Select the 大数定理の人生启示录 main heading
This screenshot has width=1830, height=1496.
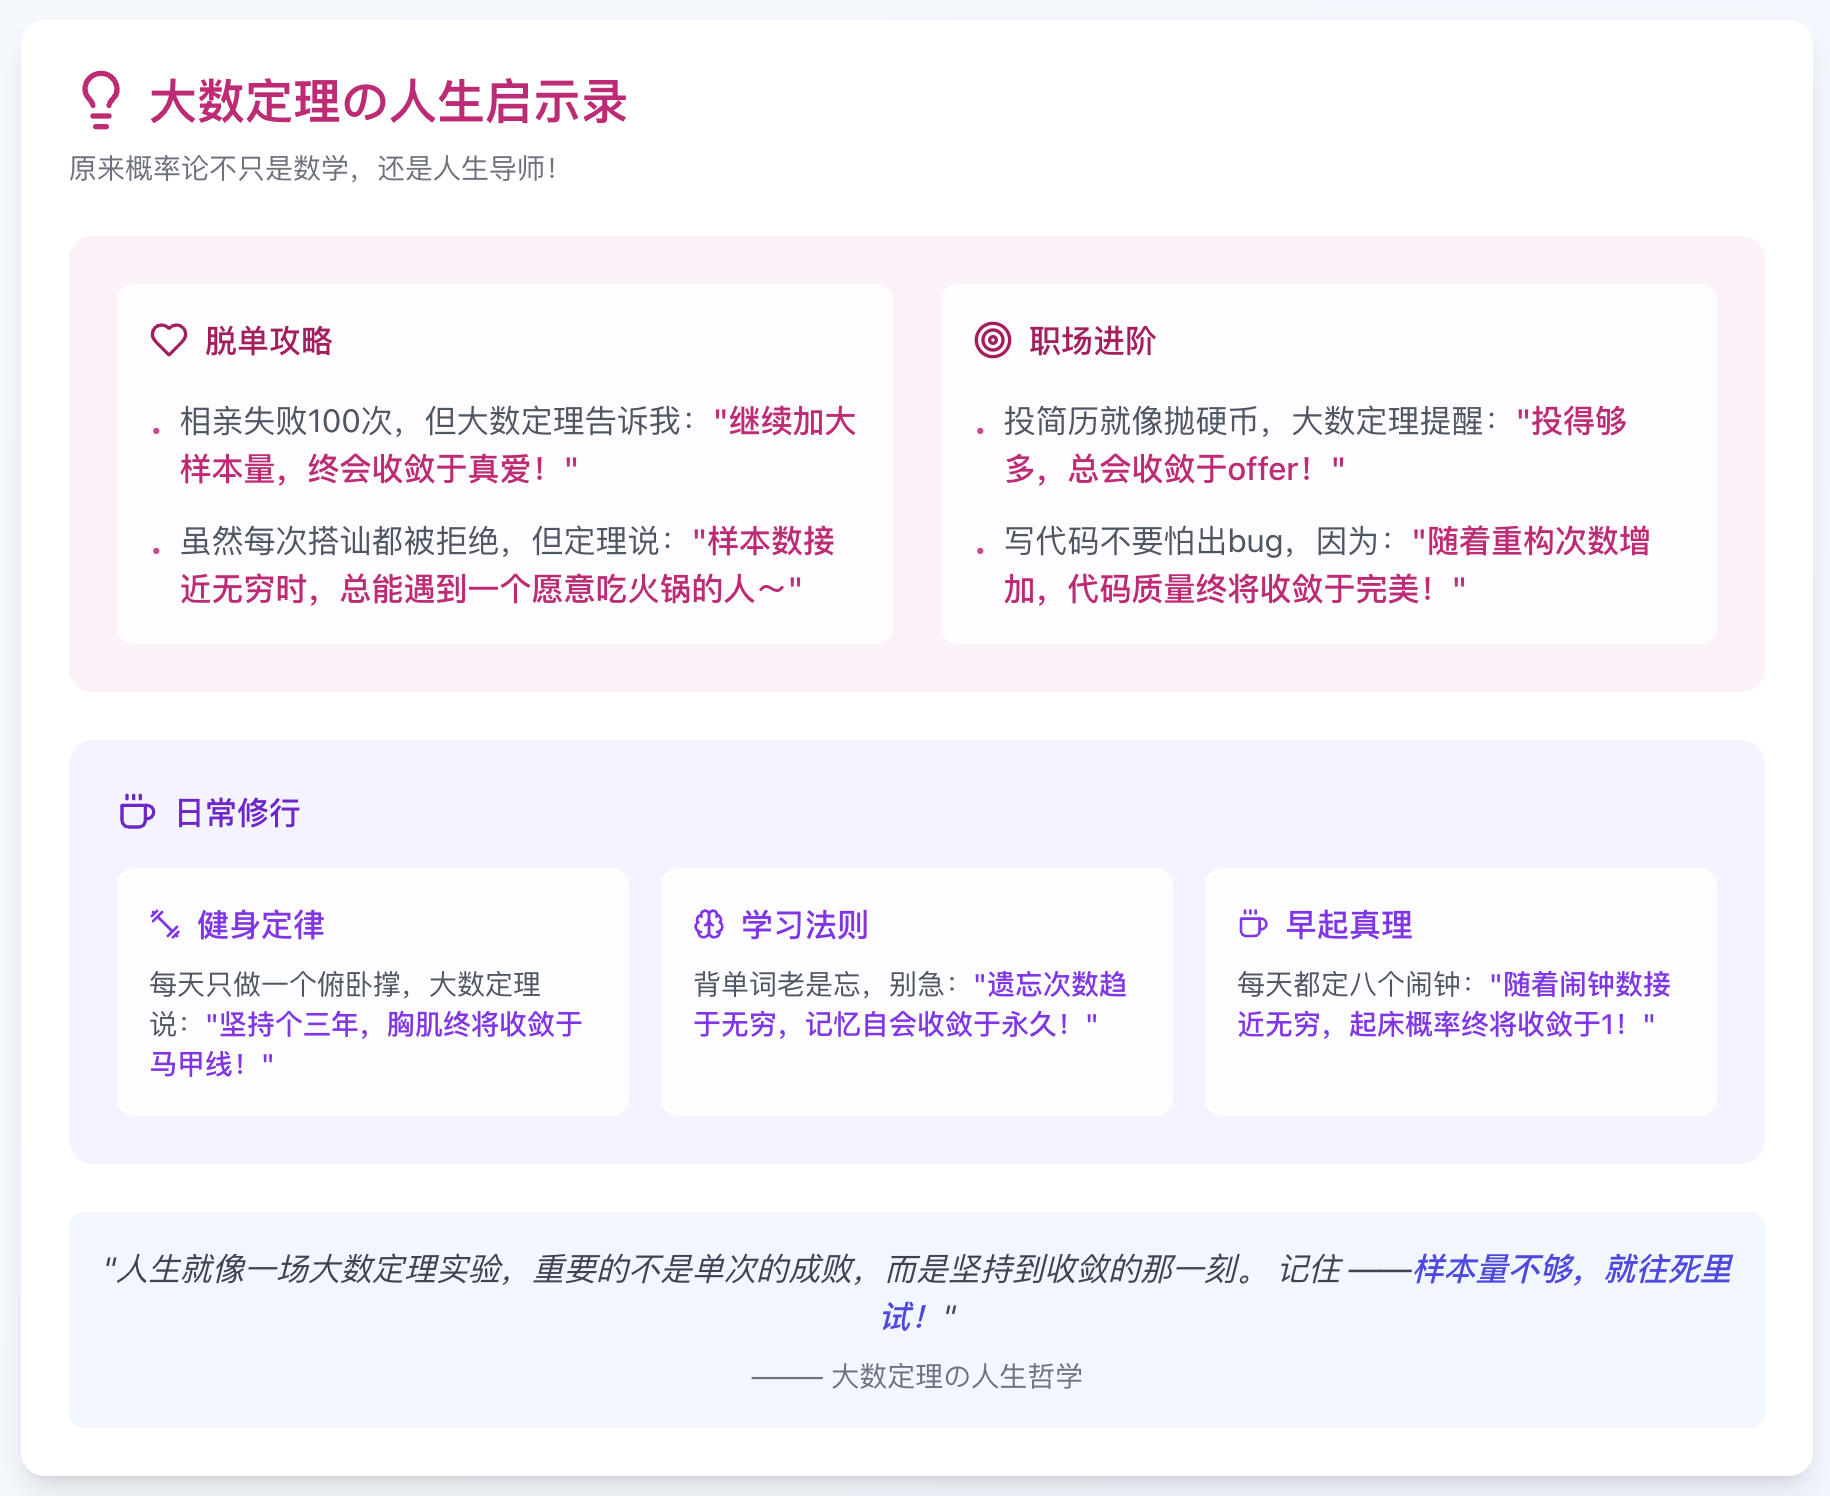click(388, 102)
